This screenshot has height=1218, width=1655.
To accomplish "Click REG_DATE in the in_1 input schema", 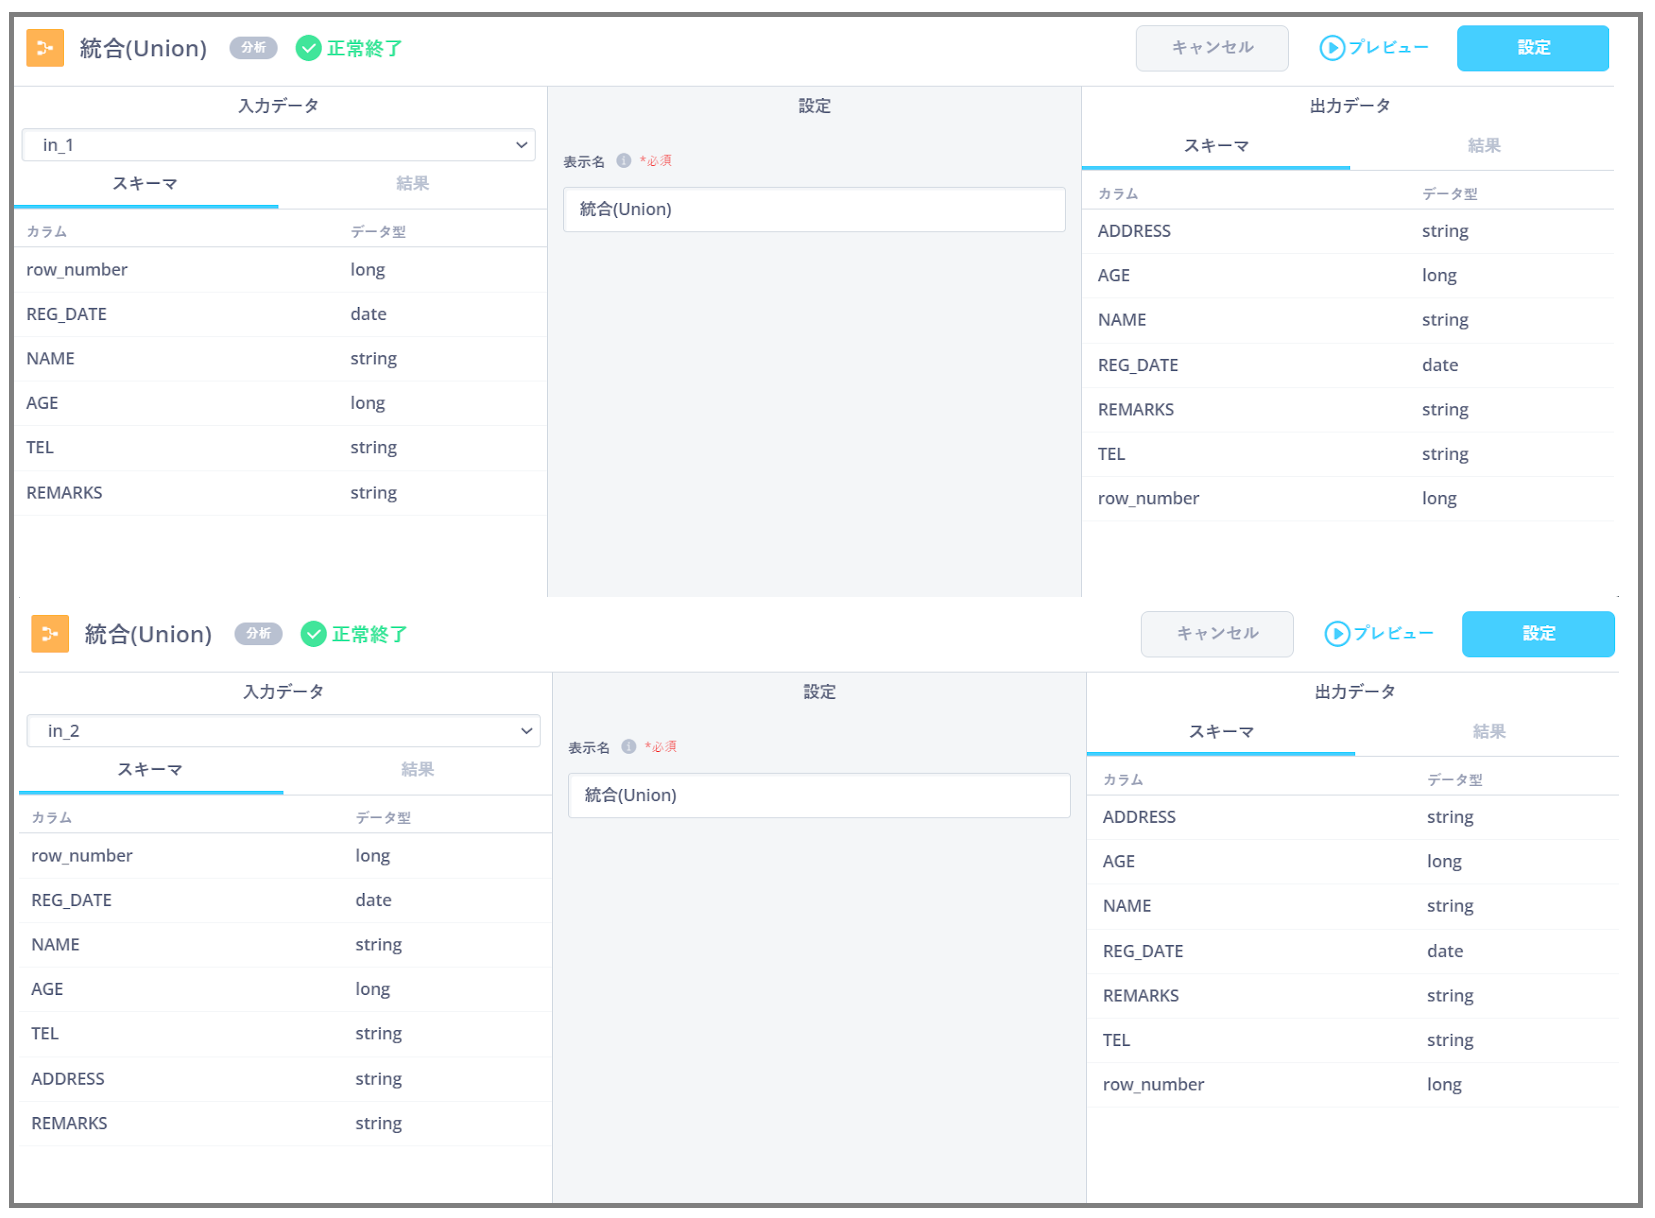I will [66, 314].
